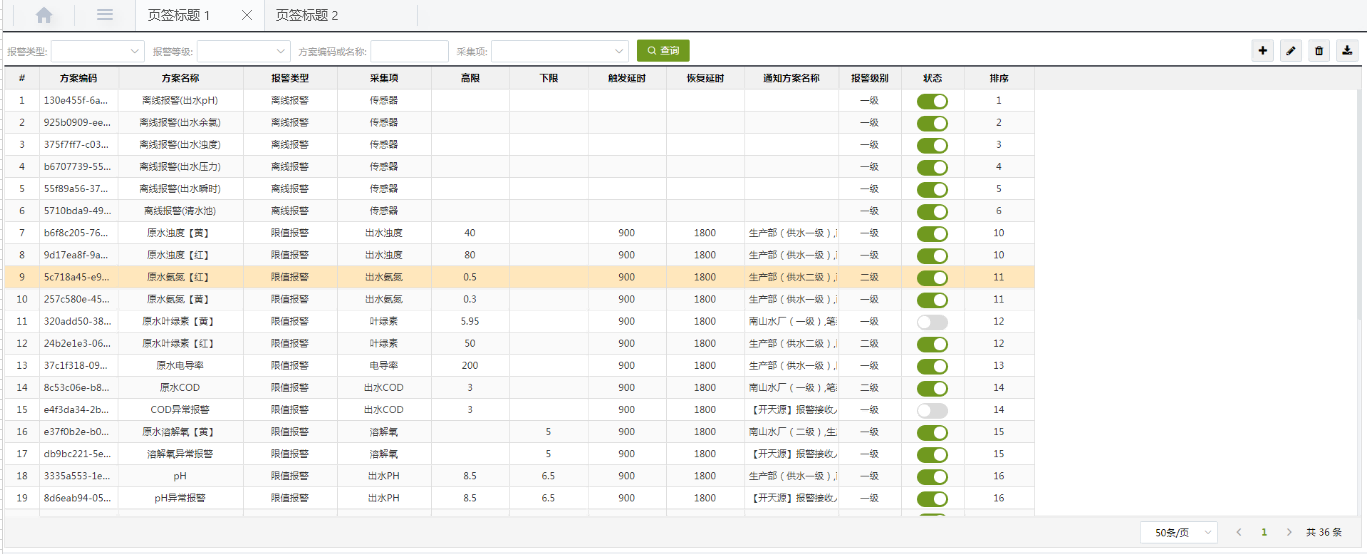Click the home icon
The height and width of the screenshot is (555, 1367).
[x=44, y=15]
